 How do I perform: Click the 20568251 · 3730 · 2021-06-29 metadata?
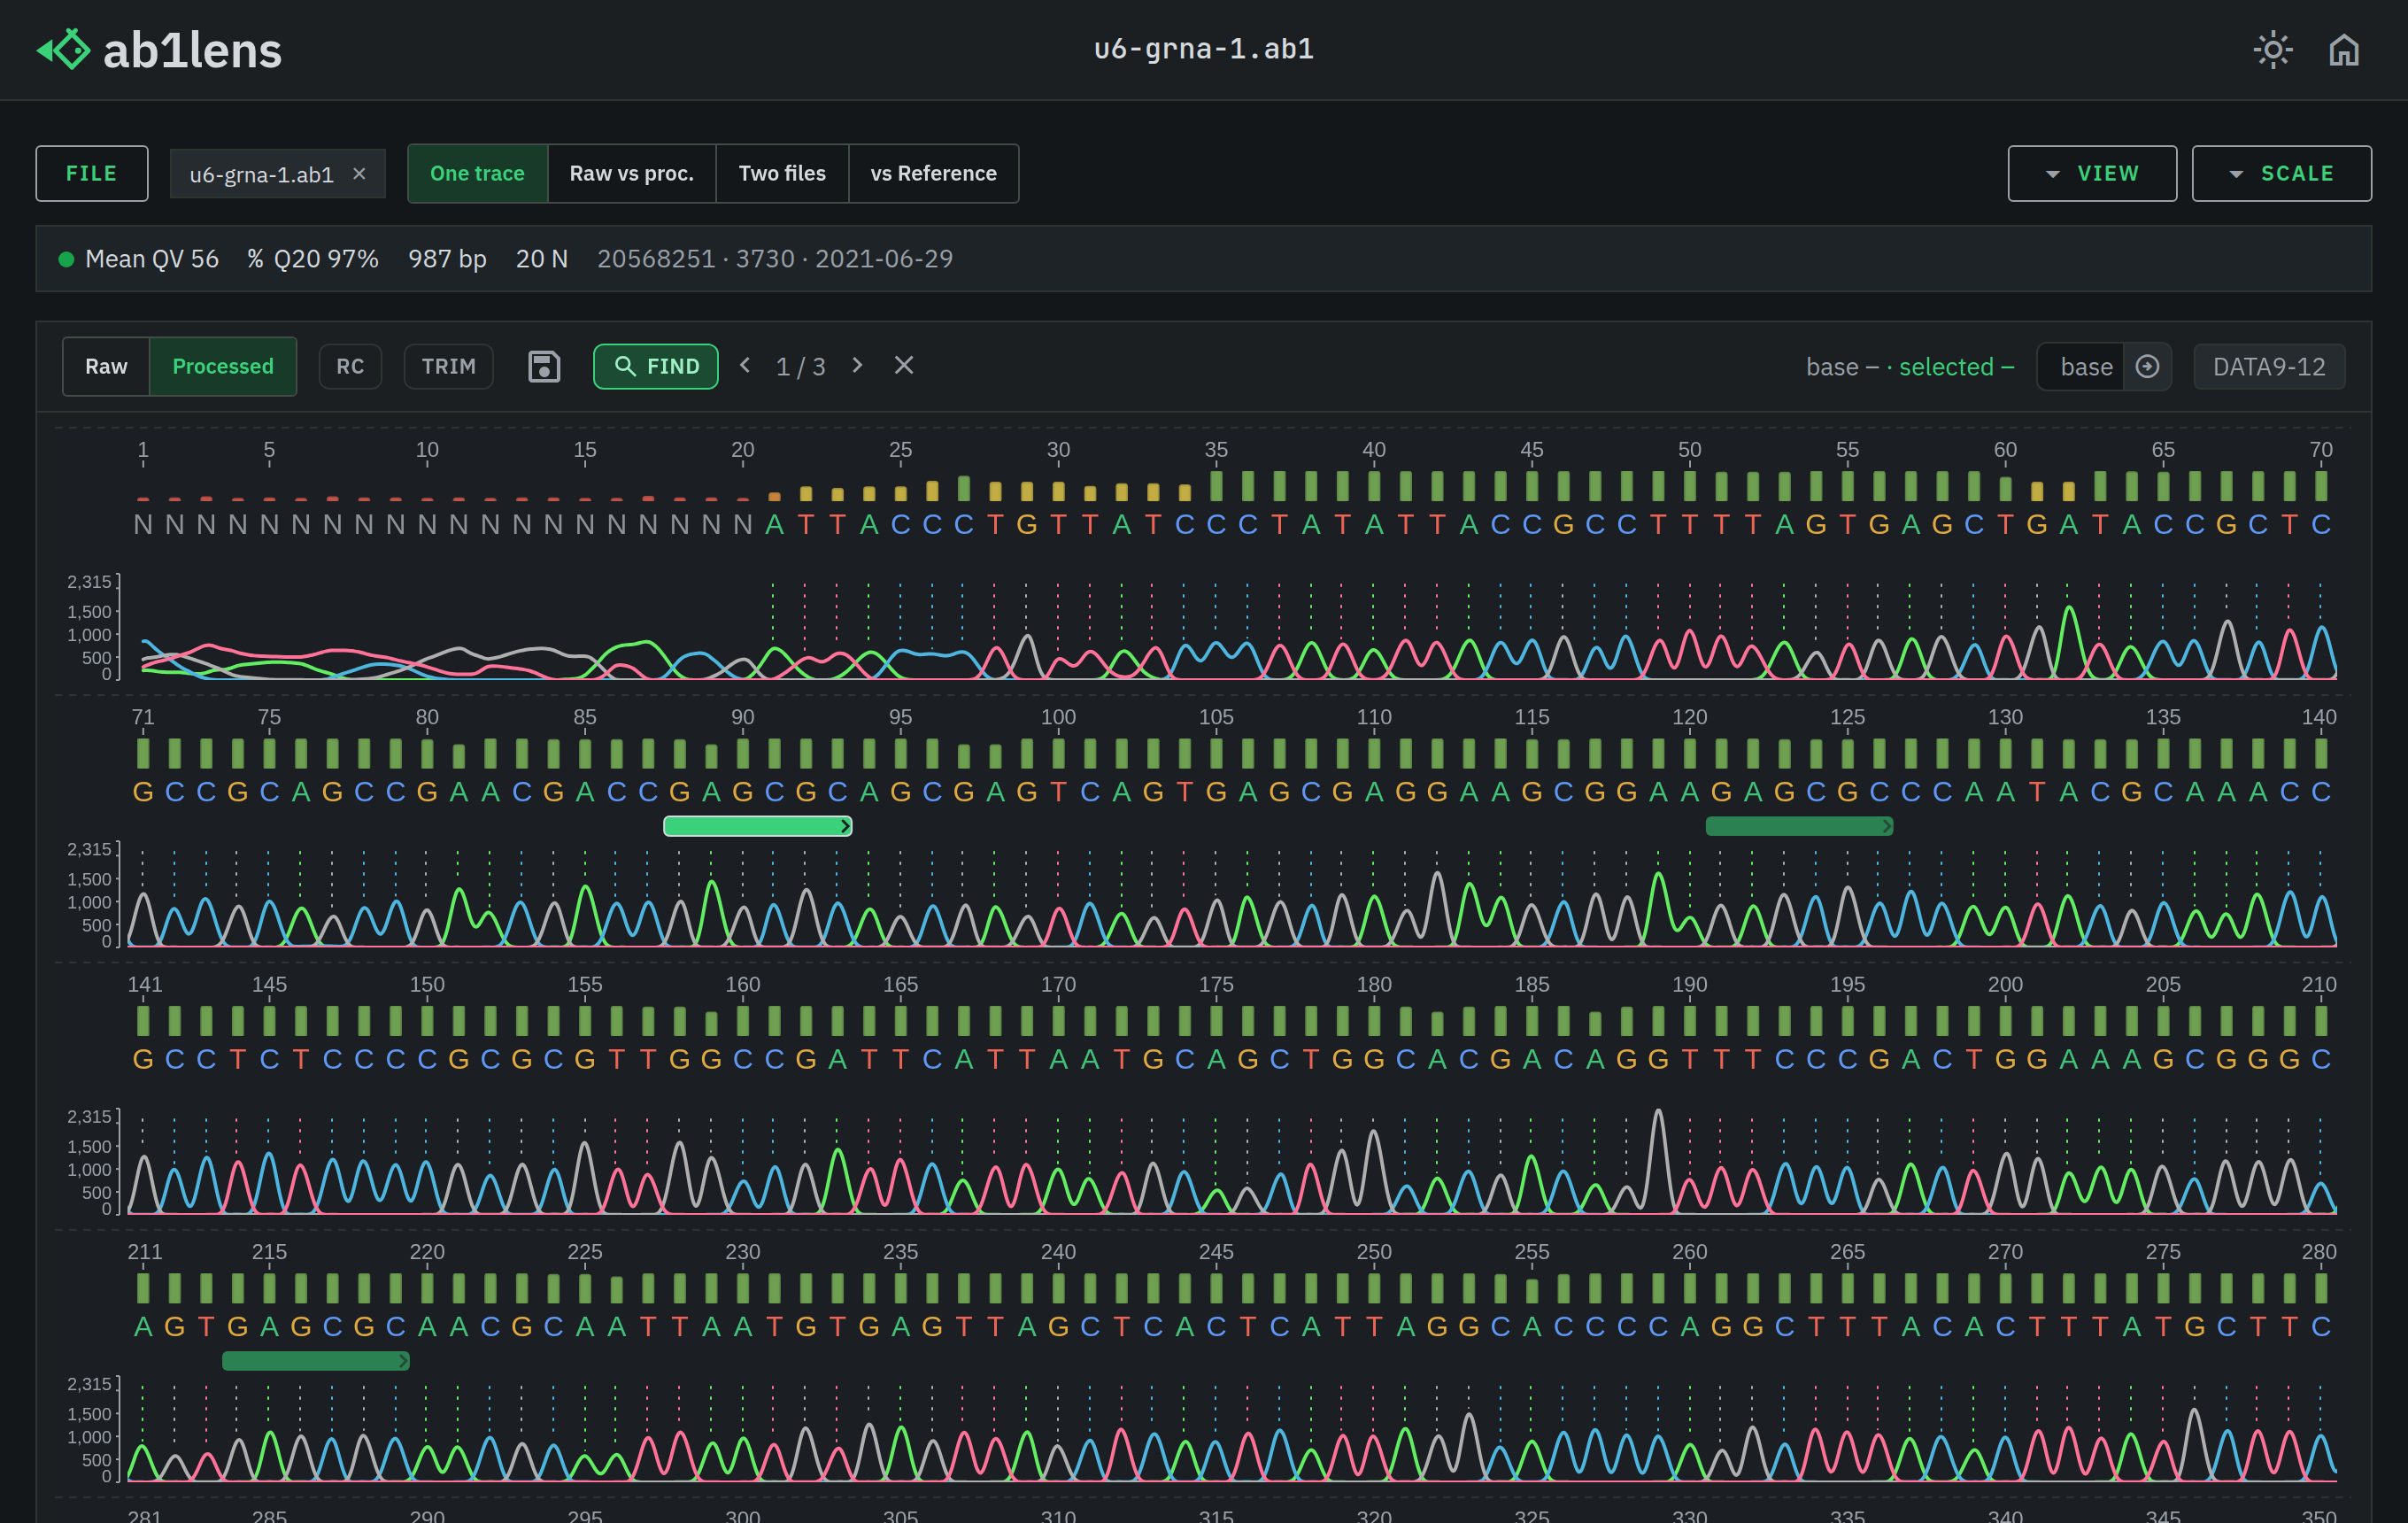coord(775,259)
